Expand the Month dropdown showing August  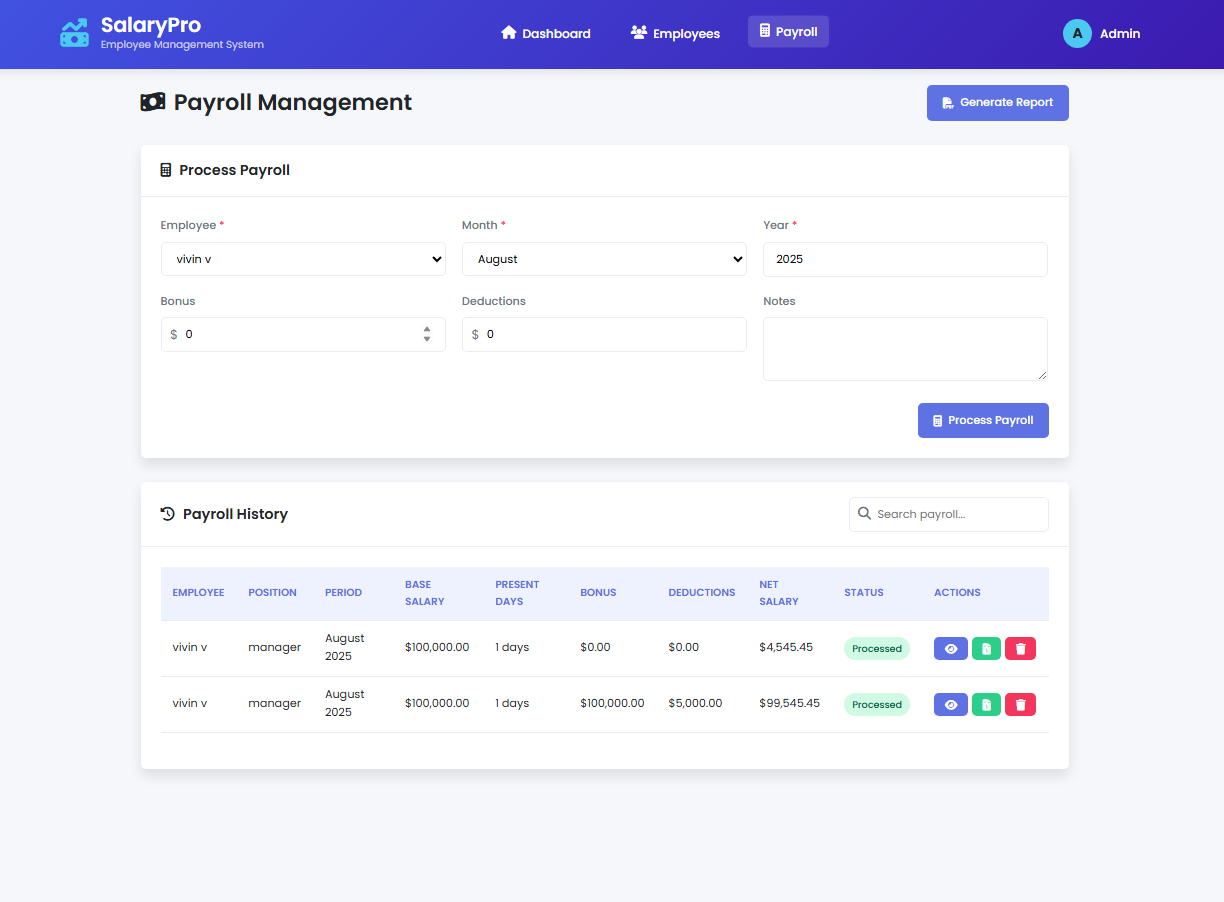coord(604,259)
